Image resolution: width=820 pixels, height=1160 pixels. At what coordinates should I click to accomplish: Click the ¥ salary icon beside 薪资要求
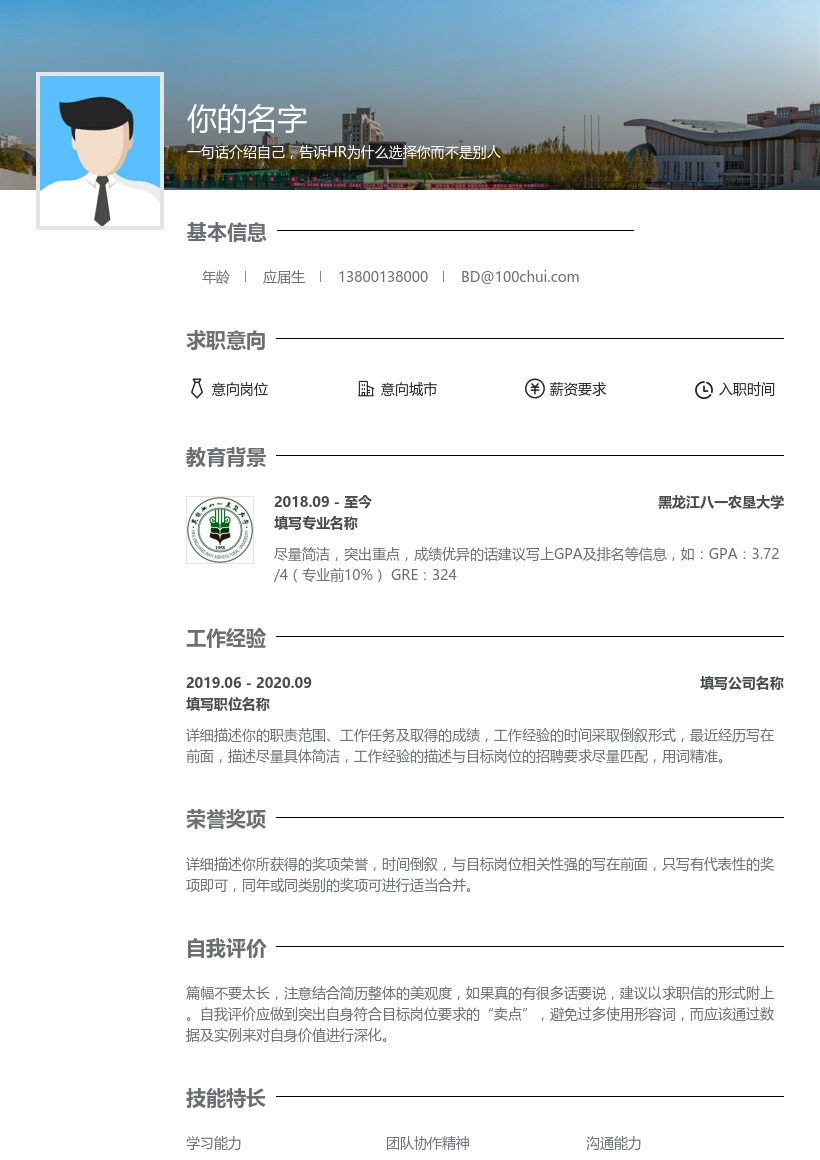click(535, 389)
